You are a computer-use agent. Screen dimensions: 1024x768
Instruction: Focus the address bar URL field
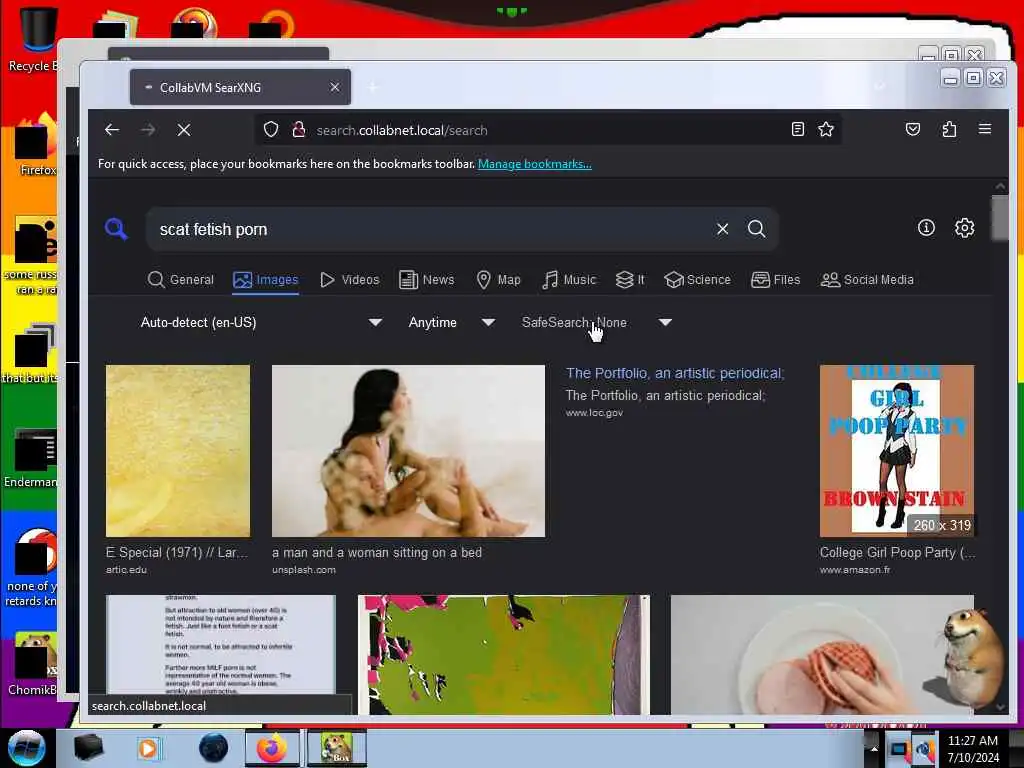coord(549,130)
